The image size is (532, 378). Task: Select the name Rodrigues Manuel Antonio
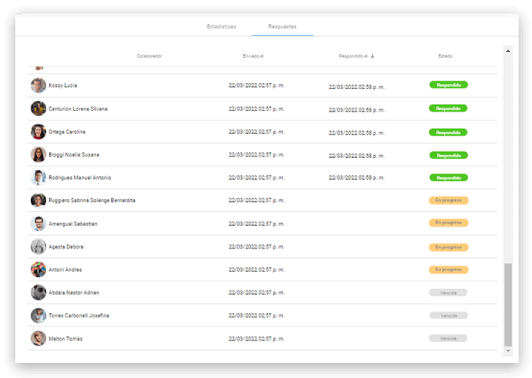coord(80,178)
